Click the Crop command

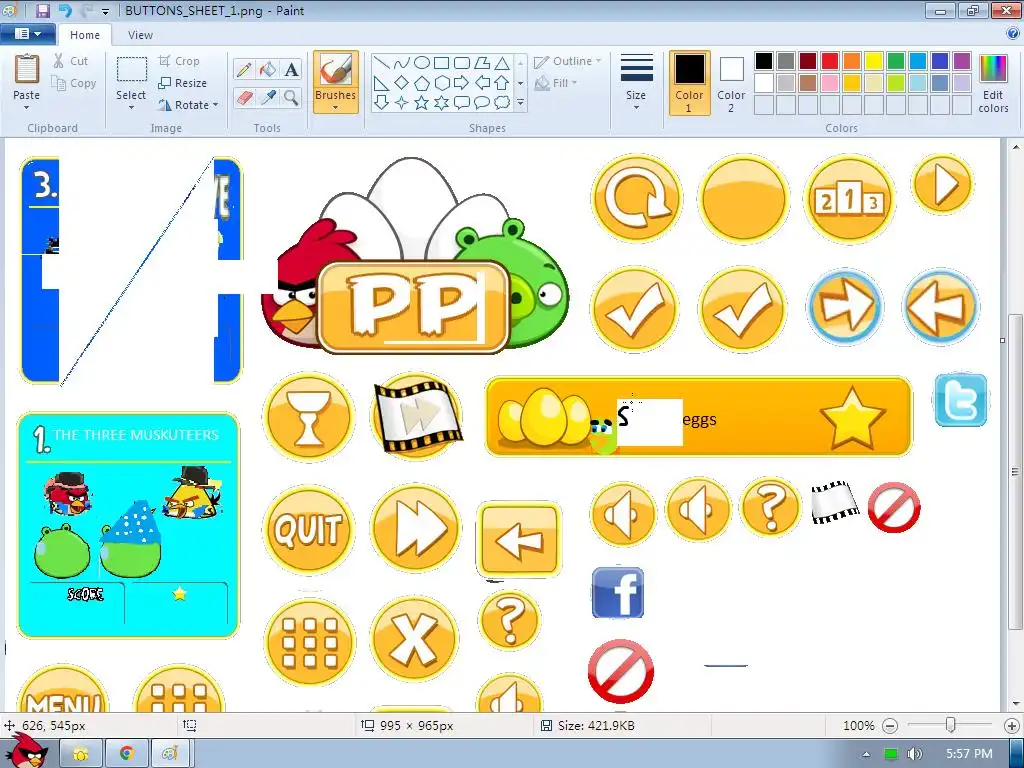click(179, 61)
